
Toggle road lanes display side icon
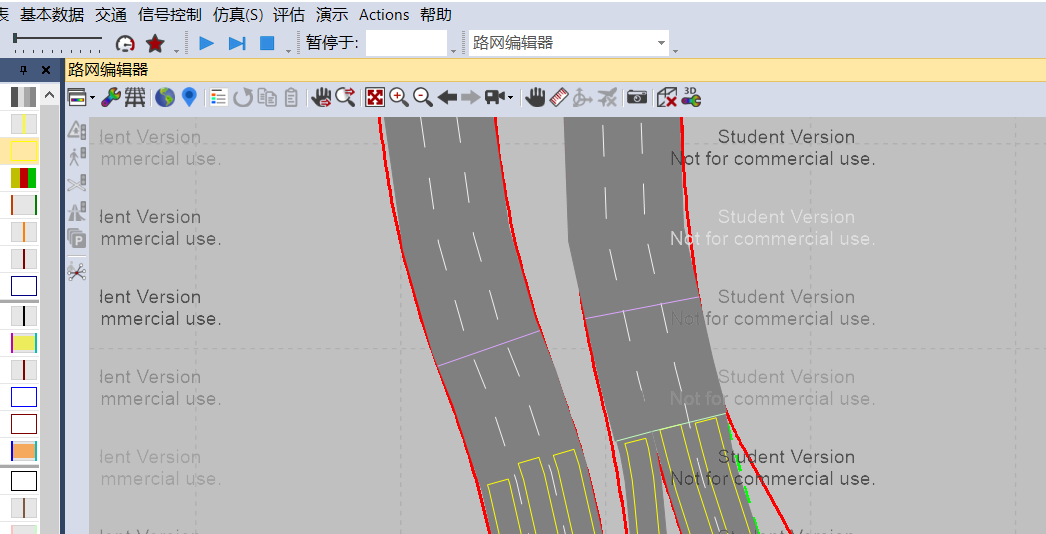tap(77, 211)
